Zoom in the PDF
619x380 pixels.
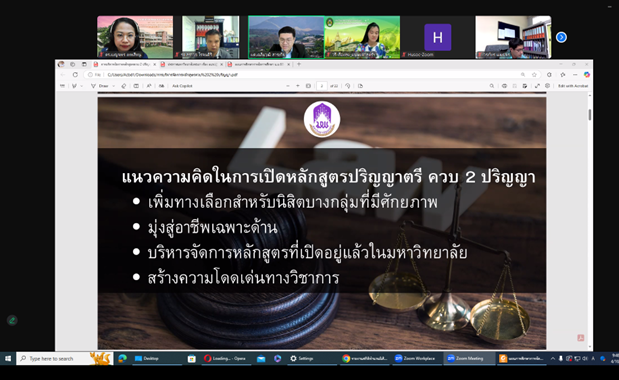pyautogui.click(x=298, y=86)
